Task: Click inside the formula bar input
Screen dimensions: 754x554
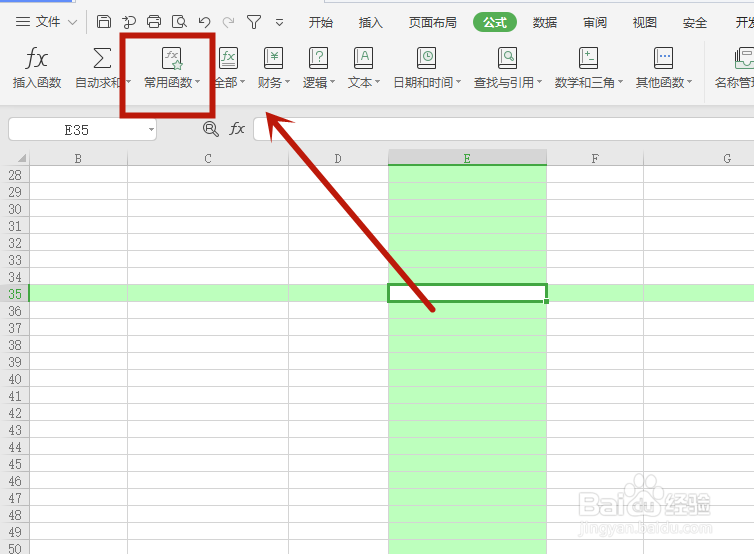Action: pos(503,129)
